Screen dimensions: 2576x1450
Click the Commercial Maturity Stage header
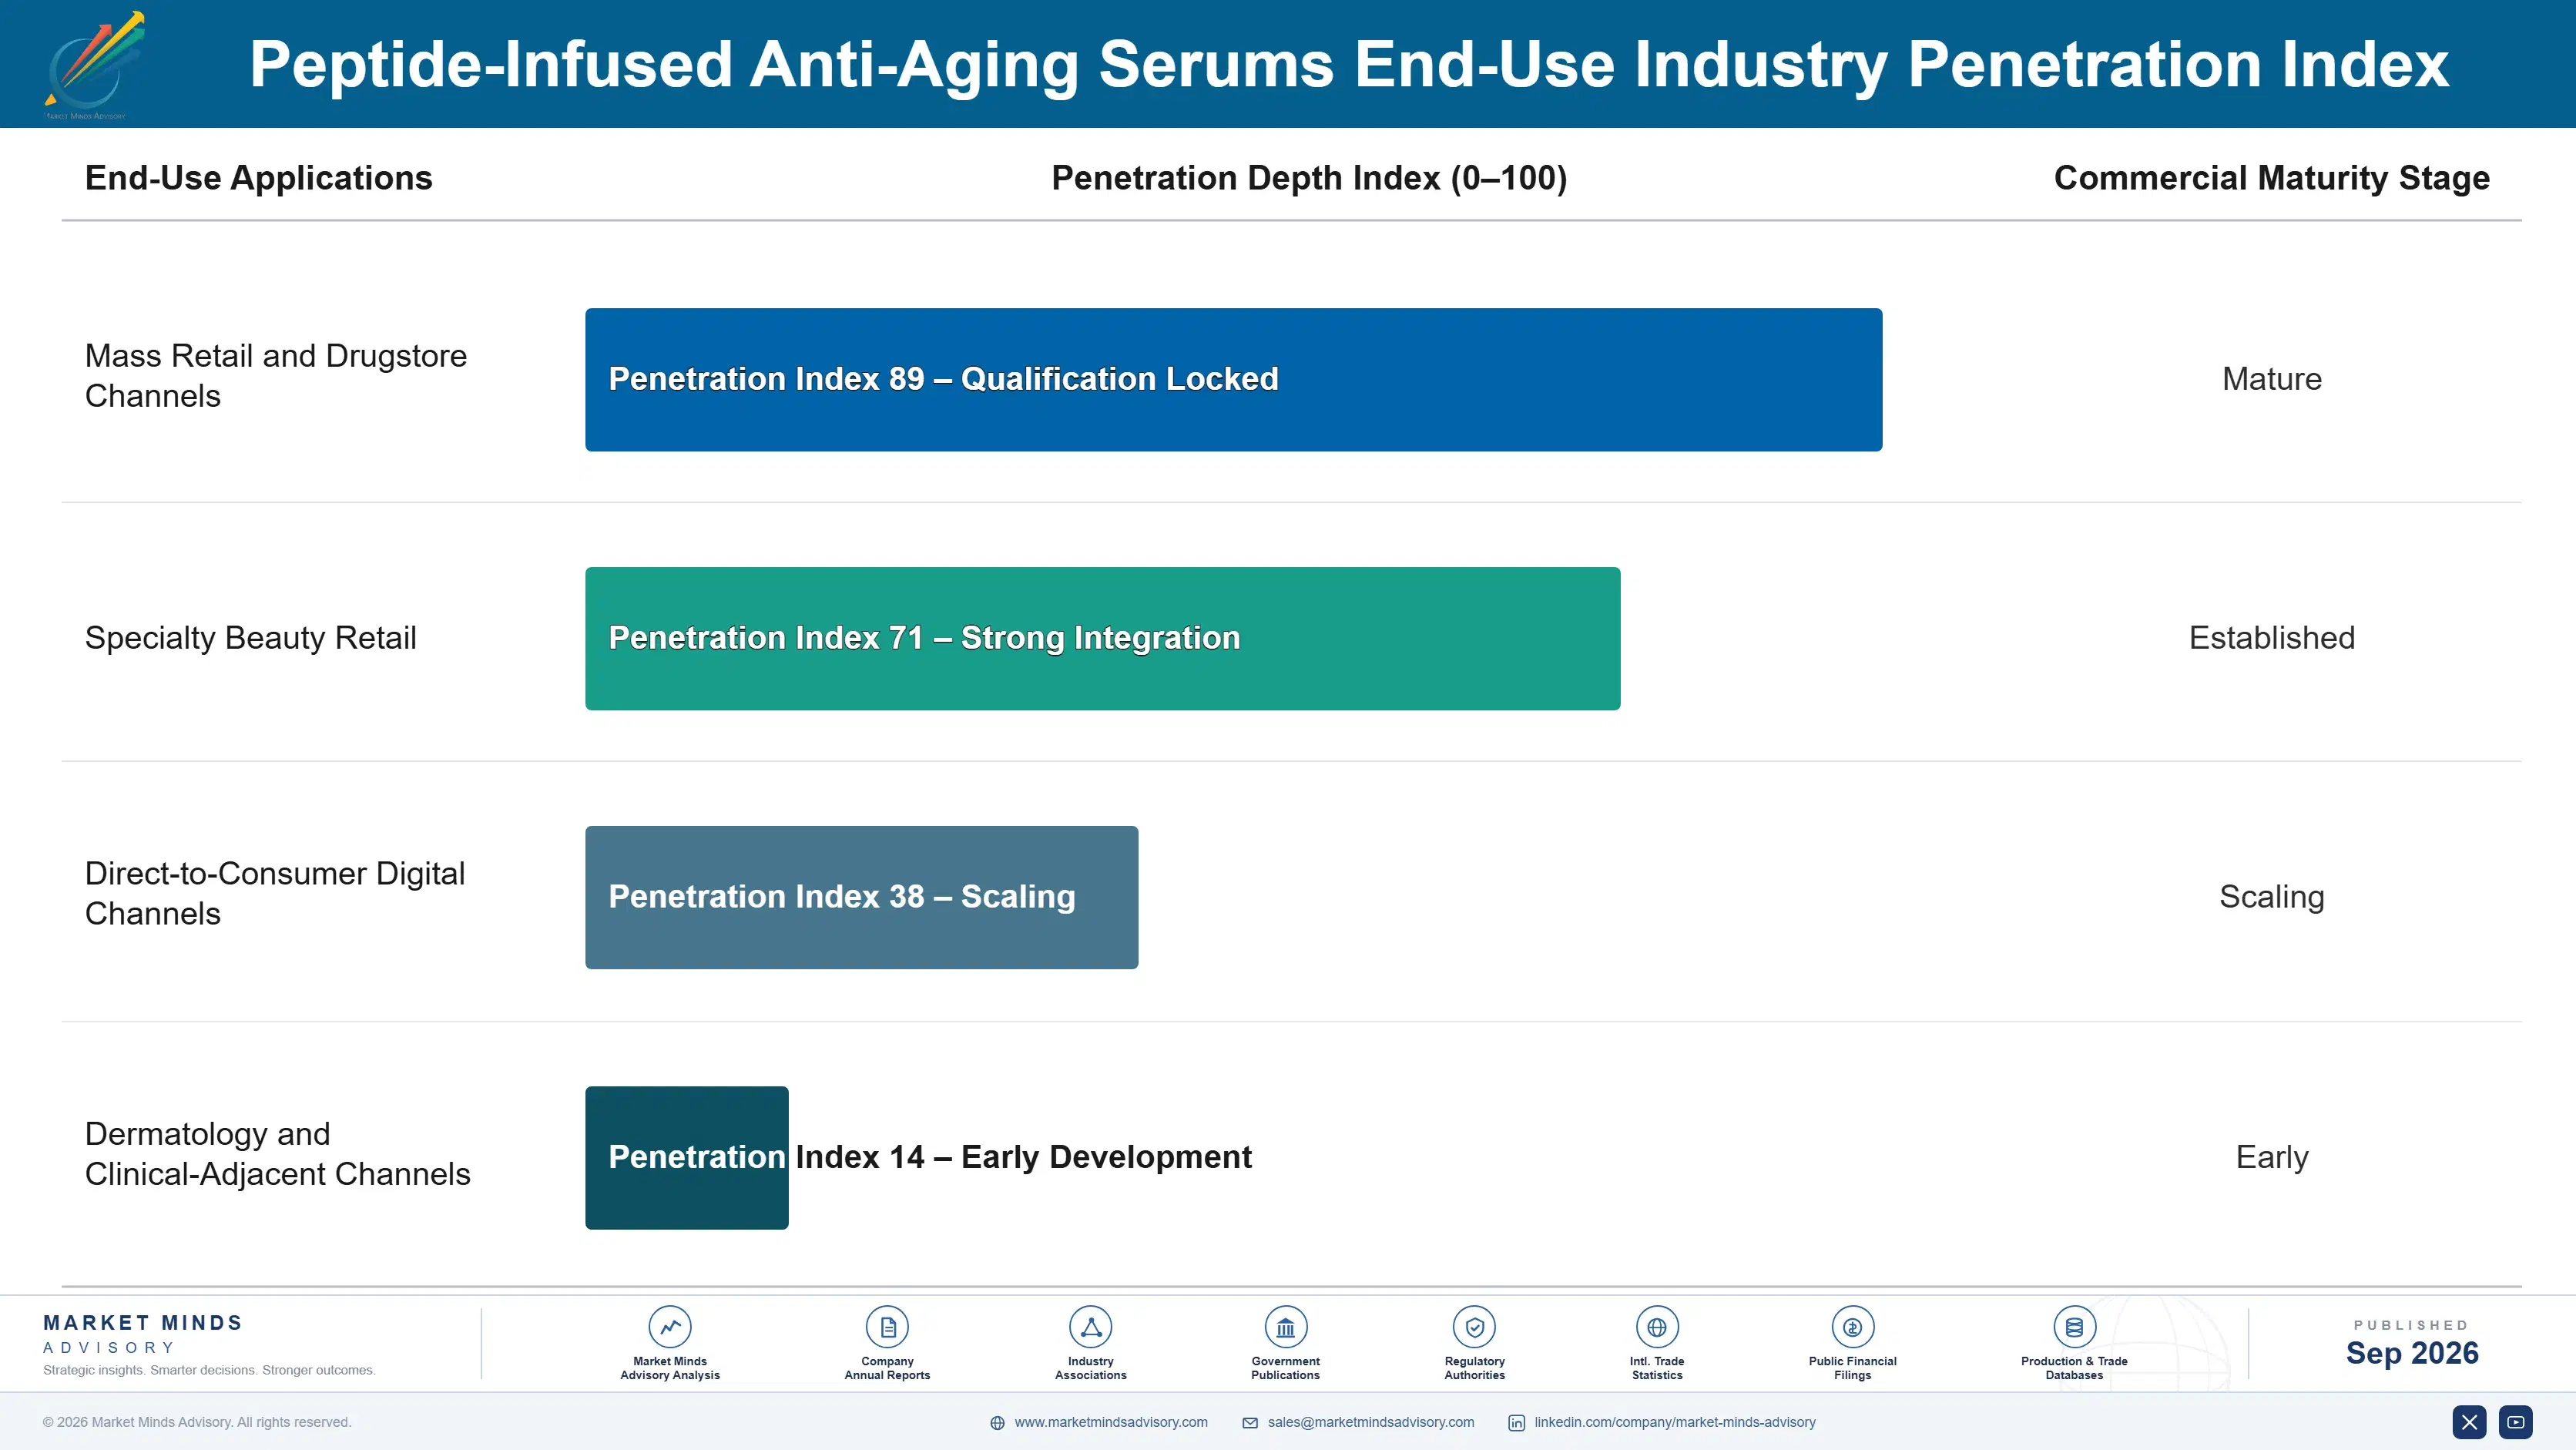coord(2272,178)
